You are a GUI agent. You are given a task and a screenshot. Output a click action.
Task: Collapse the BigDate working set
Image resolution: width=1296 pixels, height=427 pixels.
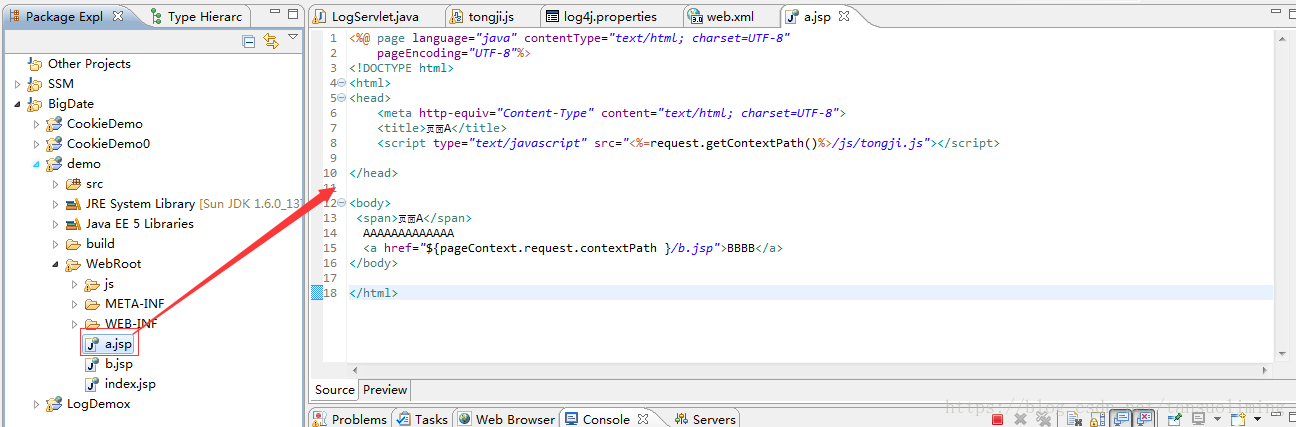(18, 104)
